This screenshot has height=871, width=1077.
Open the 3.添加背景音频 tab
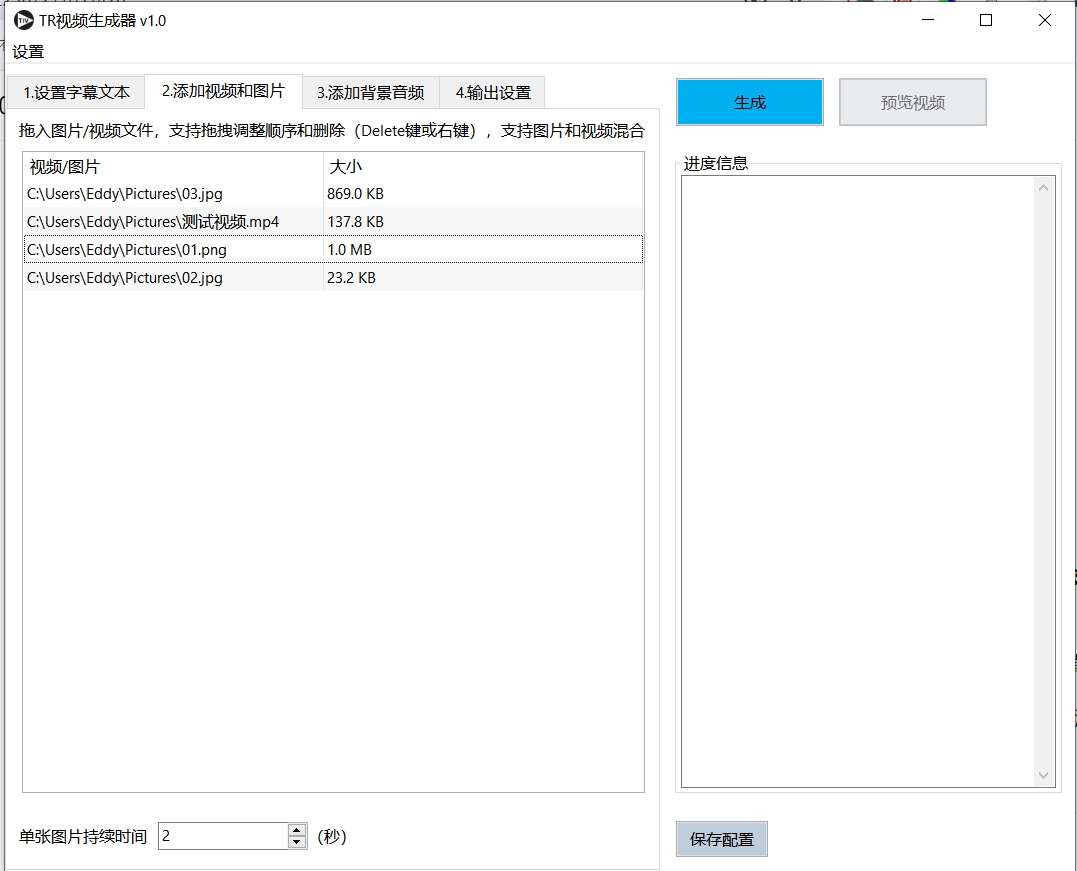[371, 93]
